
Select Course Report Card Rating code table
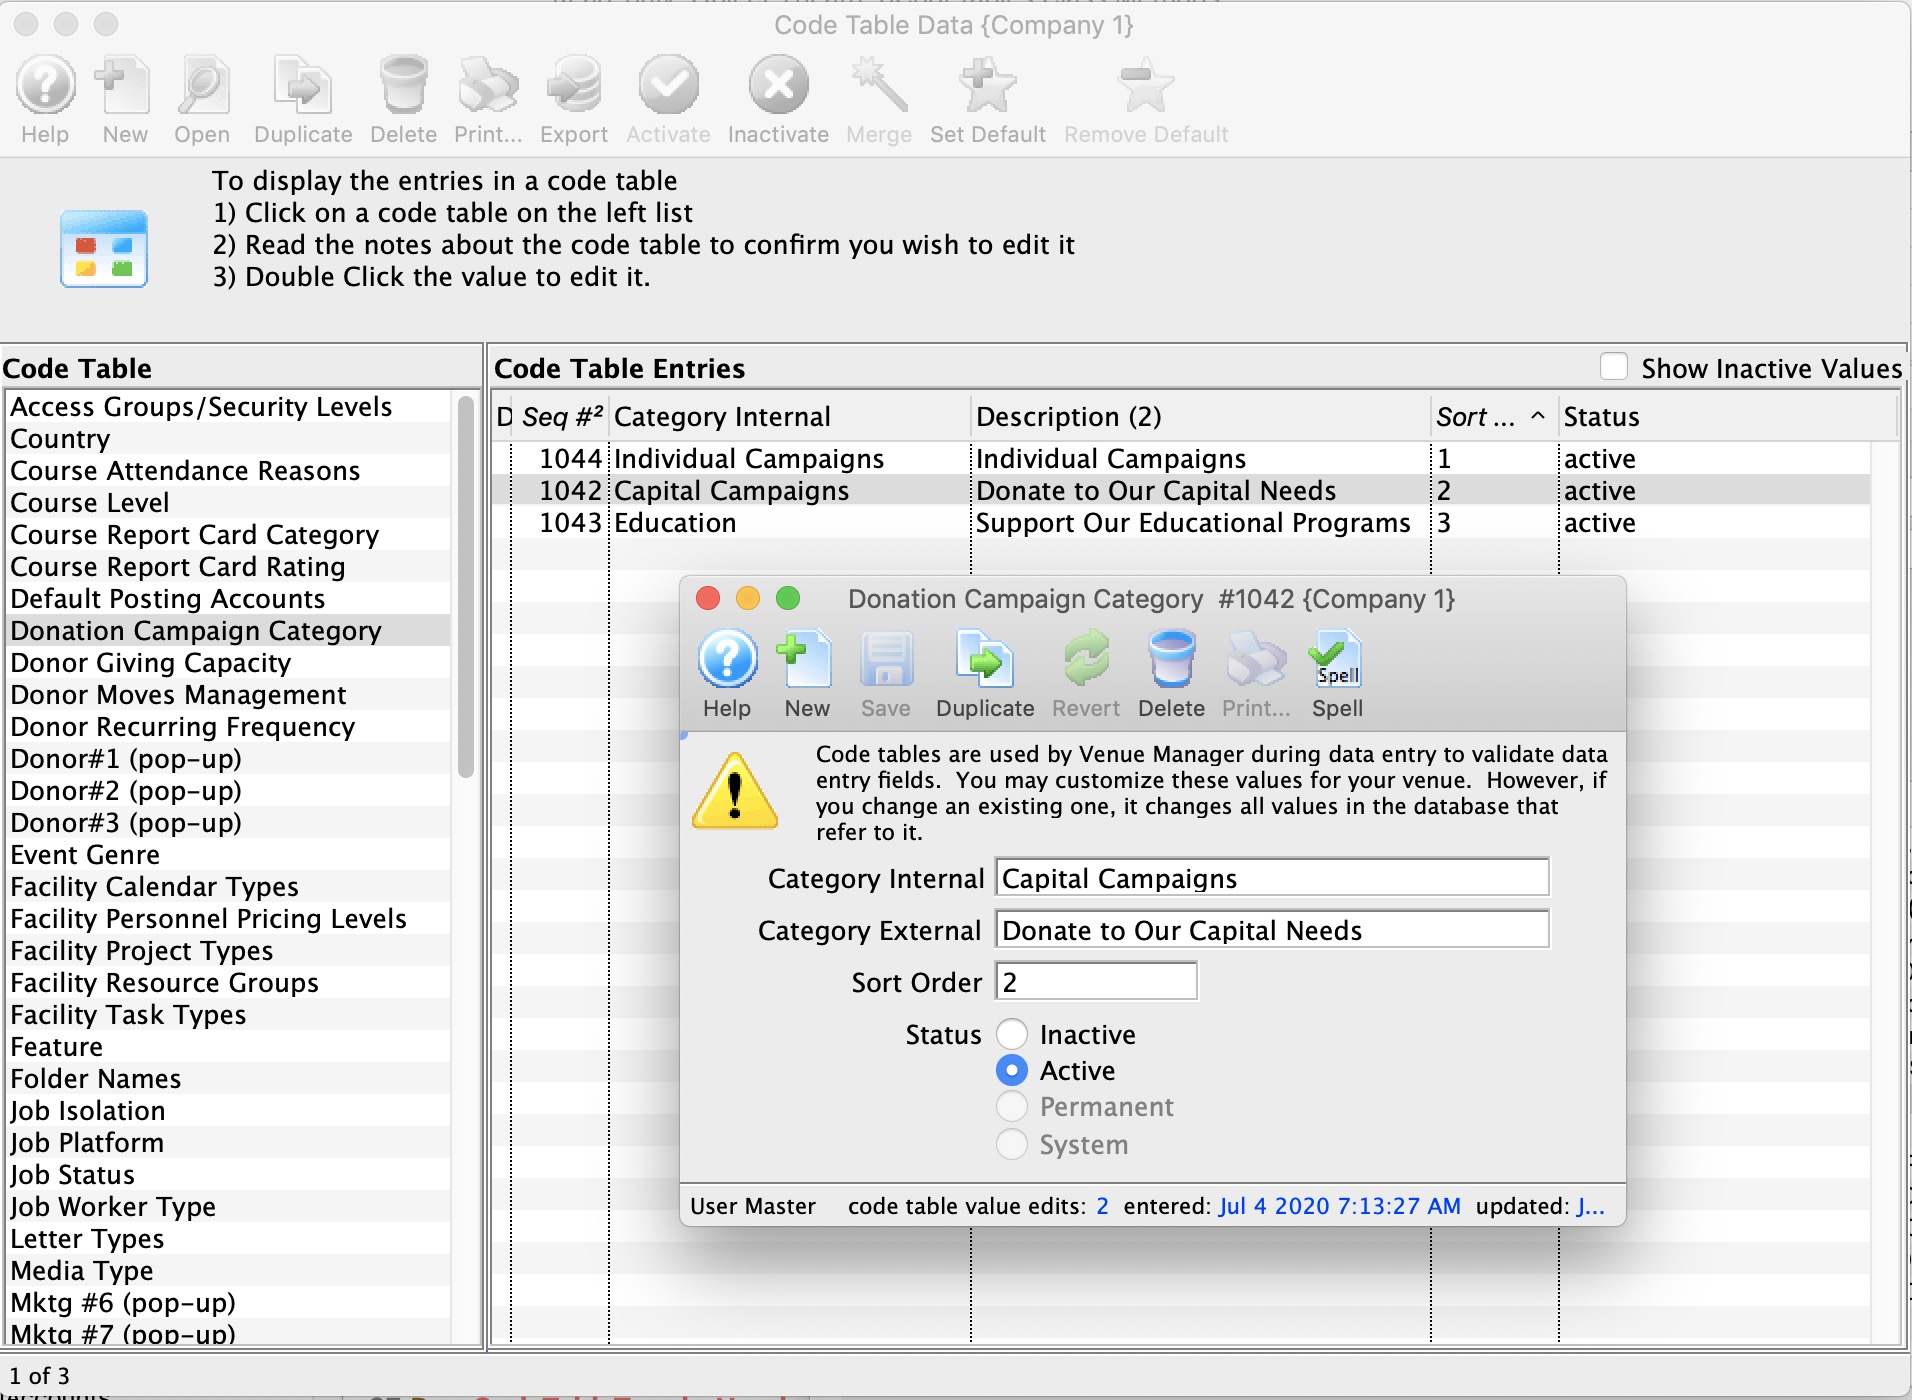point(228,567)
